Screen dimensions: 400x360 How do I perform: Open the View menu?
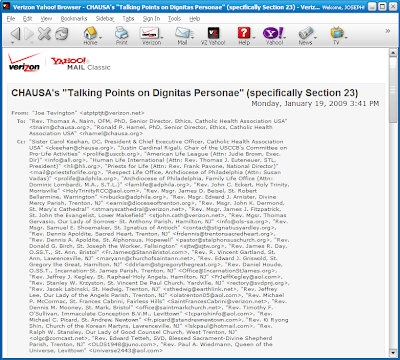[x=46, y=19]
